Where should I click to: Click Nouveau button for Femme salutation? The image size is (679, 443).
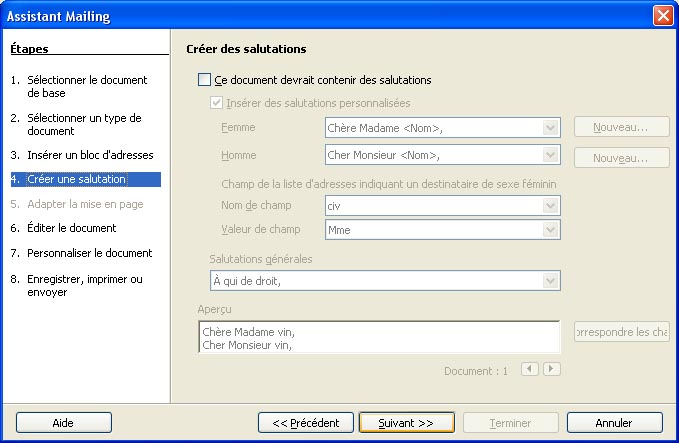click(621, 128)
